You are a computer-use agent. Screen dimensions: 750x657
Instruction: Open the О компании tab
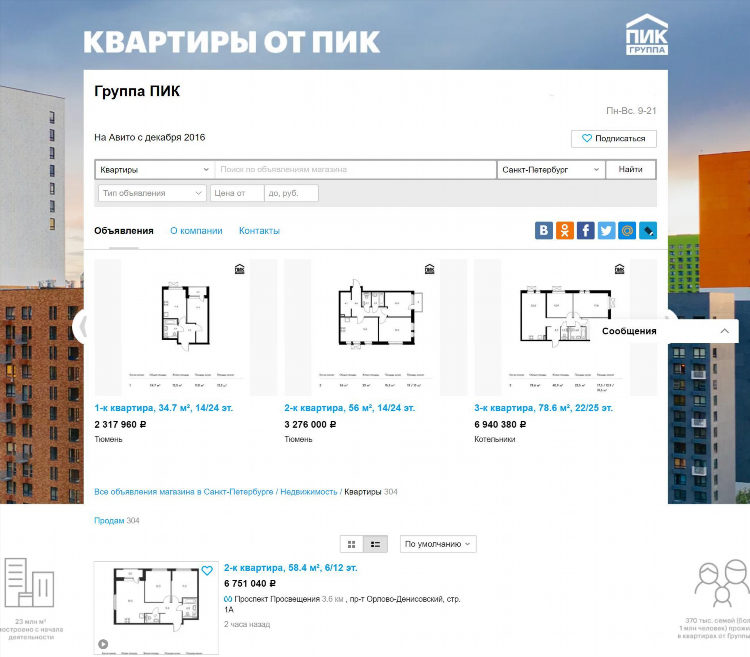point(196,231)
